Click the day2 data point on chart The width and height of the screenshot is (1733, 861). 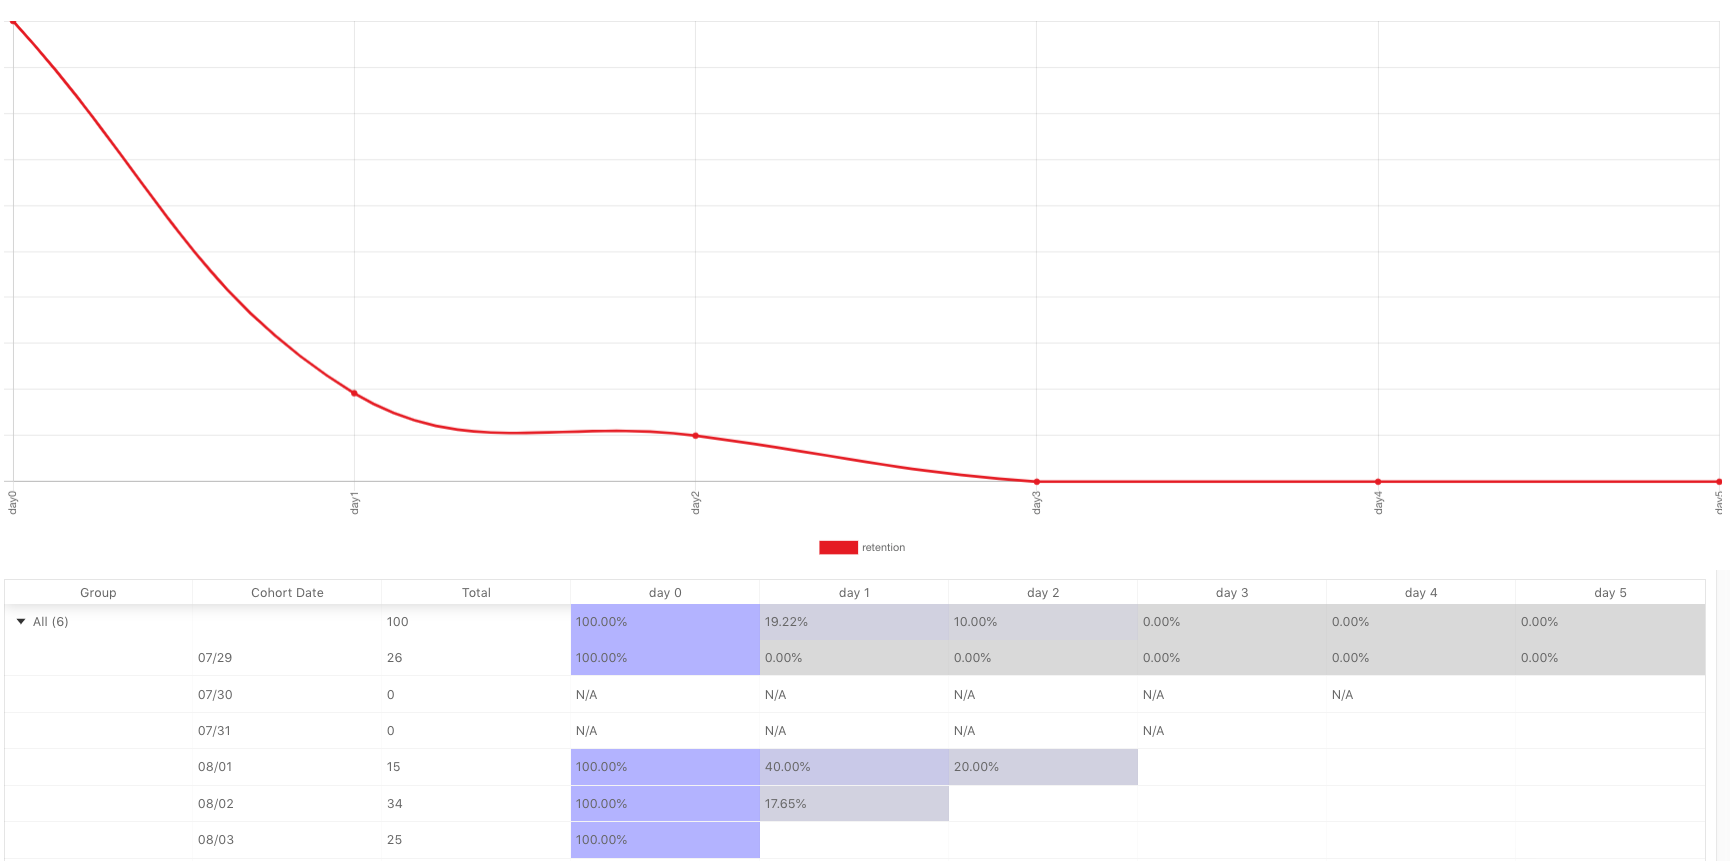pyautogui.click(x=696, y=436)
